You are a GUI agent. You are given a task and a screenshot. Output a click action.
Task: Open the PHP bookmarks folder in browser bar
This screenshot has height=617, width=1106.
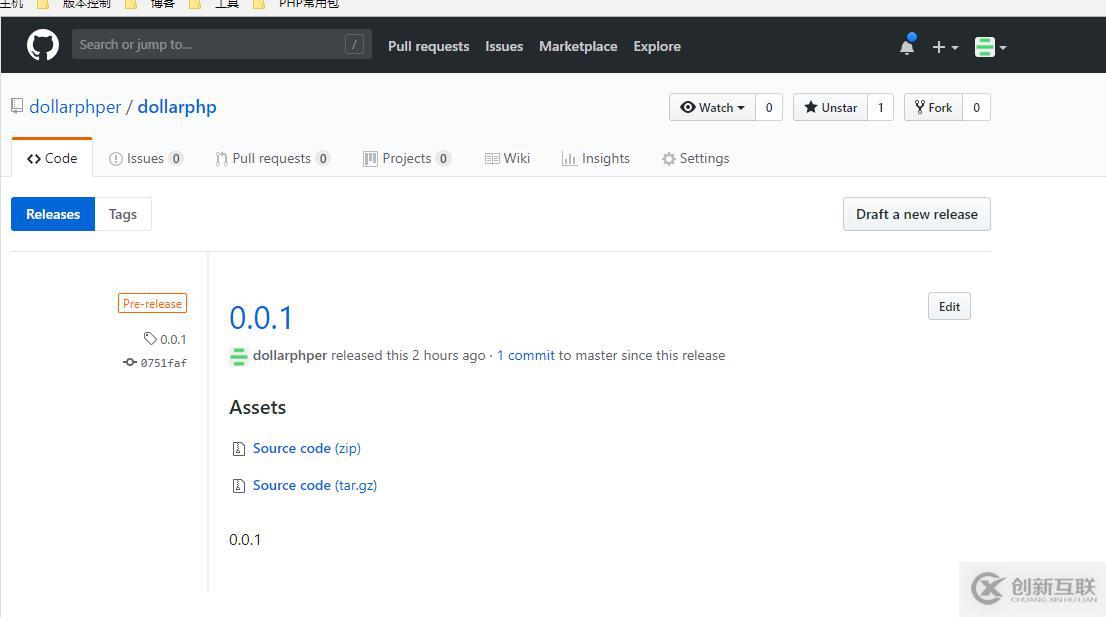297,4
